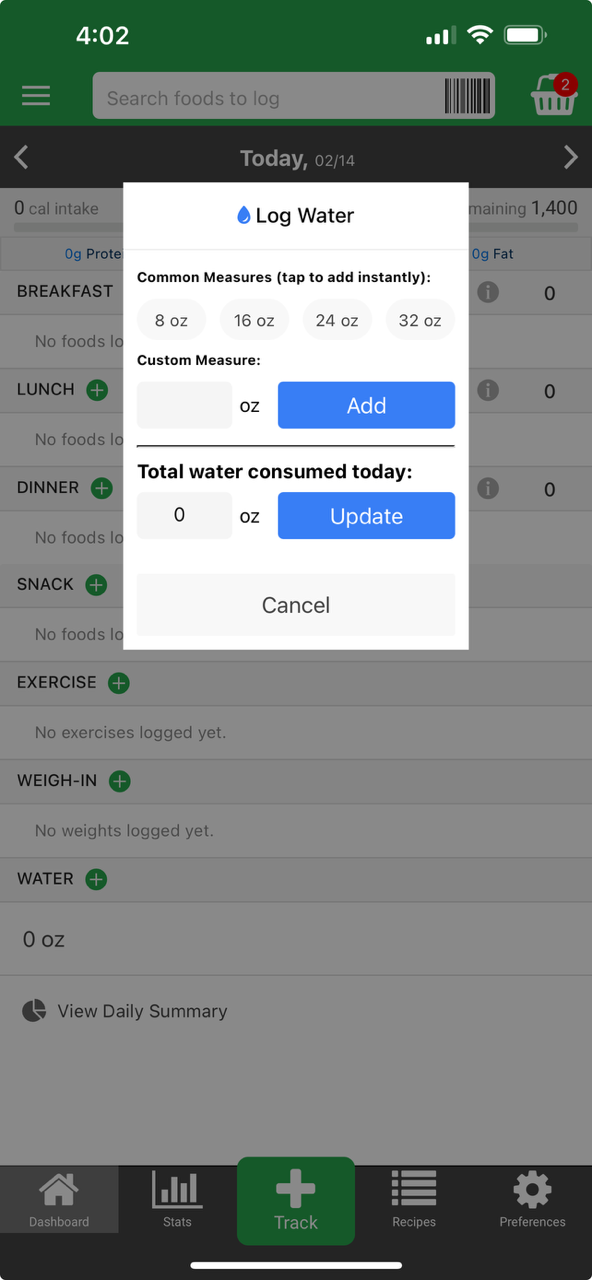The height and width of the screenshot is (1280, 592).
Task: Tap the plus icon beside WEIGH-IN
Action: coord(119,781)
